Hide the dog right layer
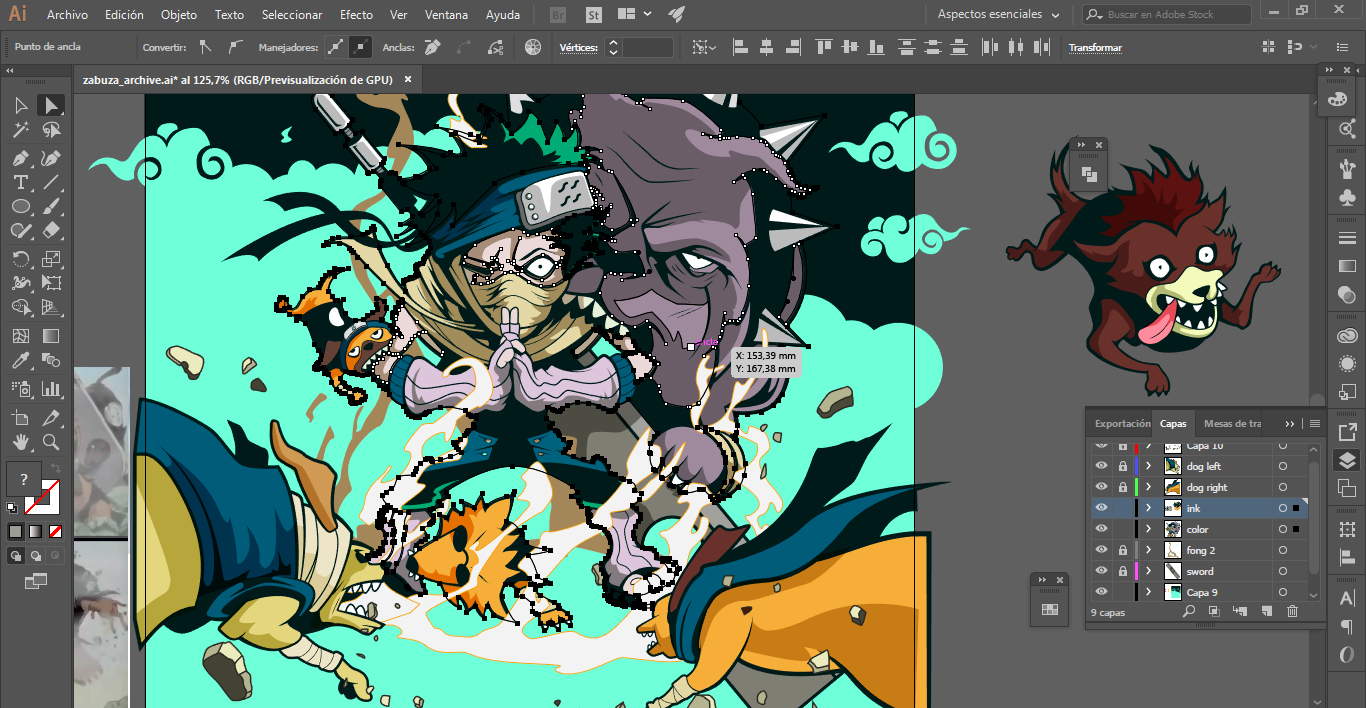This screenshot has width=1366, height=708. [x=1101, y=487]
